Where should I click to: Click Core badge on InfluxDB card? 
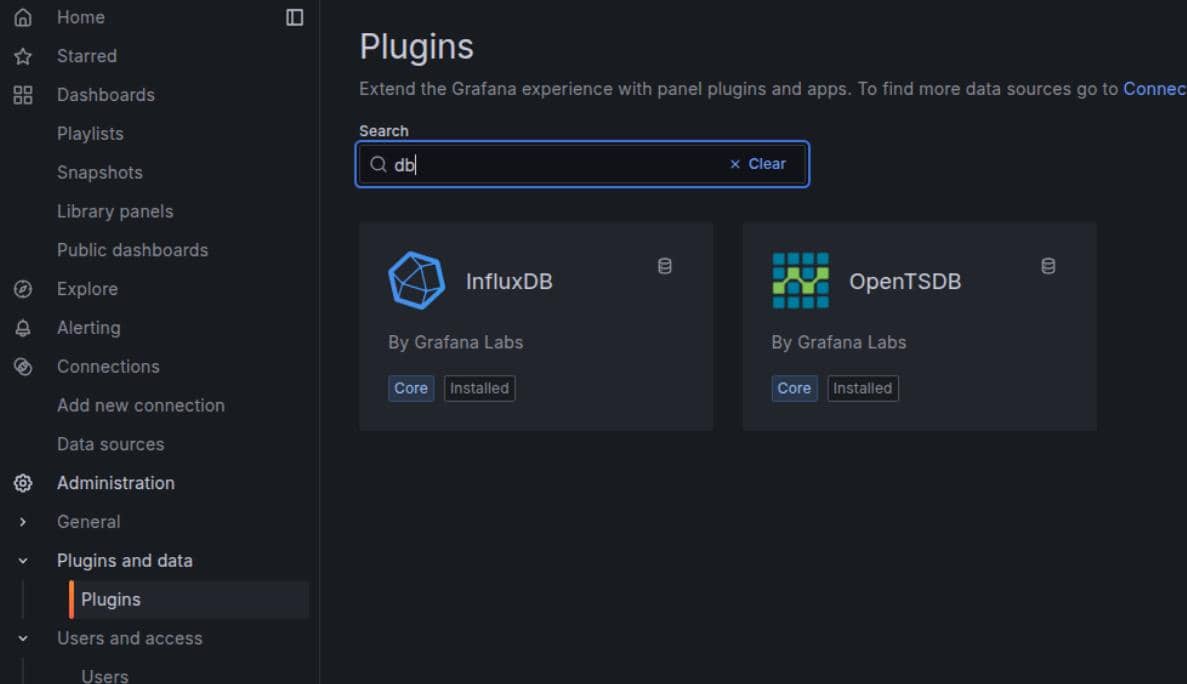411,388
